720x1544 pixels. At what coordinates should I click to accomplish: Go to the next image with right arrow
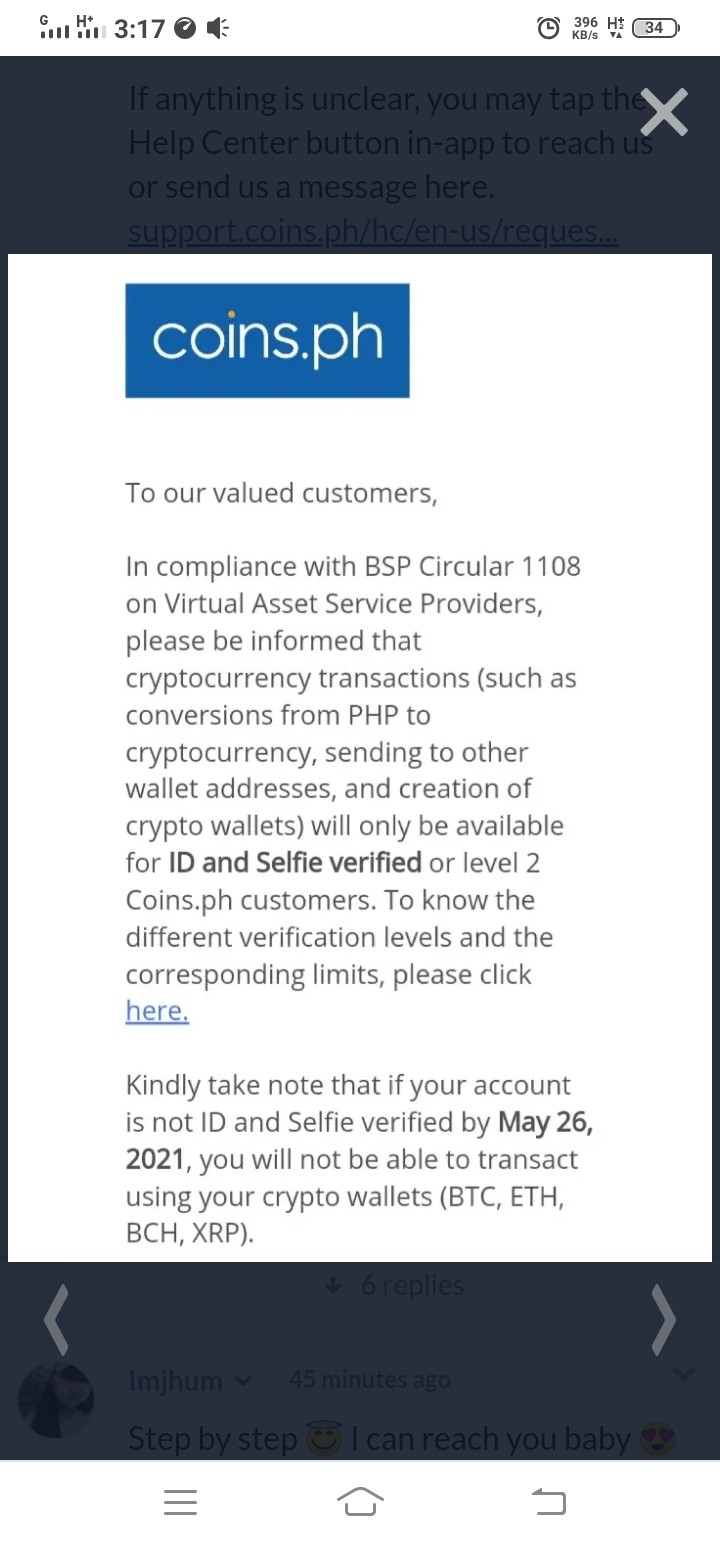[x=663, y=1319]
